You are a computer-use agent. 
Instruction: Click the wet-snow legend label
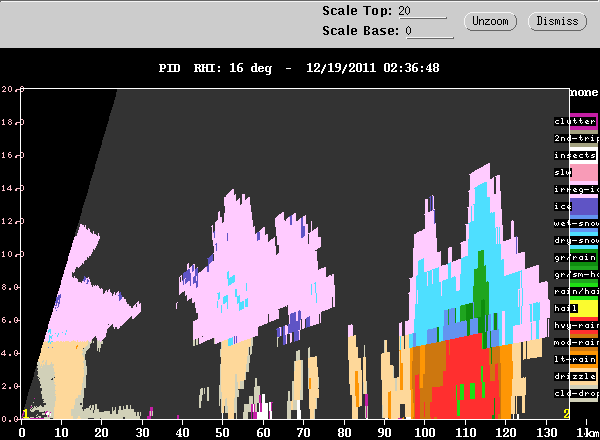(576, 223)
